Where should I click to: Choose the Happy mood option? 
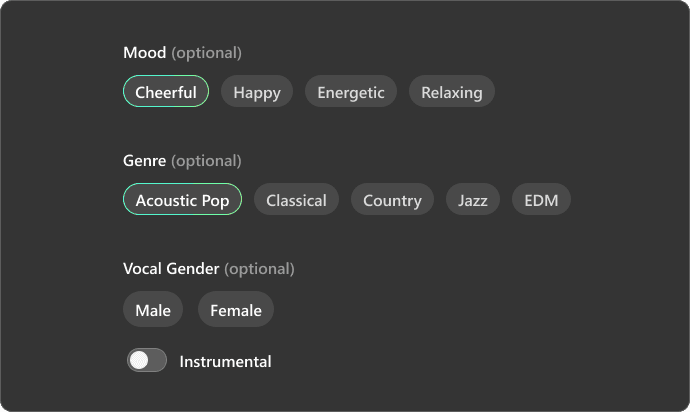click(x=257, y=91)
